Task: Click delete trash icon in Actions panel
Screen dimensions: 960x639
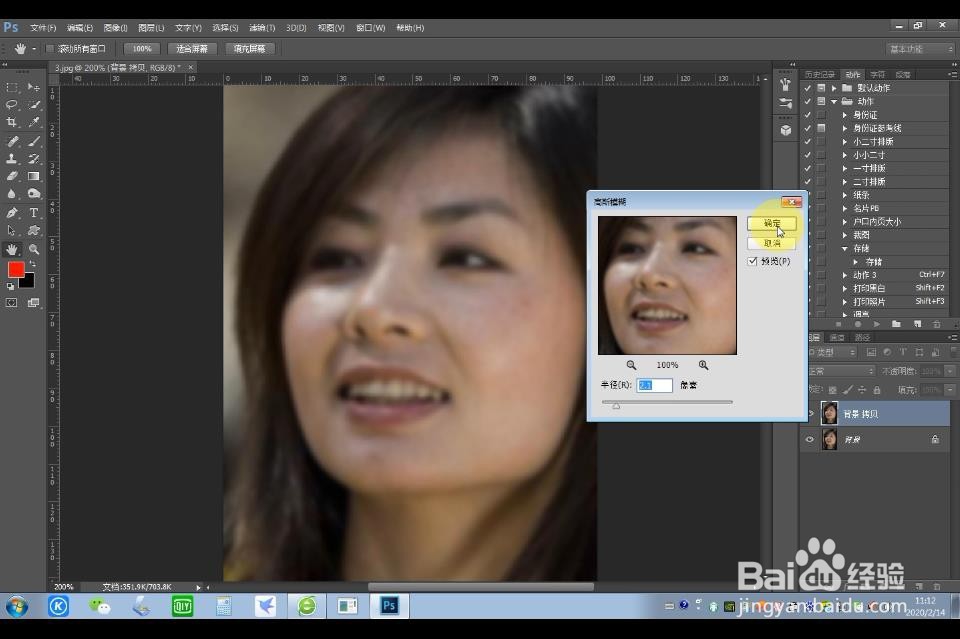Action: pos(936,324)
